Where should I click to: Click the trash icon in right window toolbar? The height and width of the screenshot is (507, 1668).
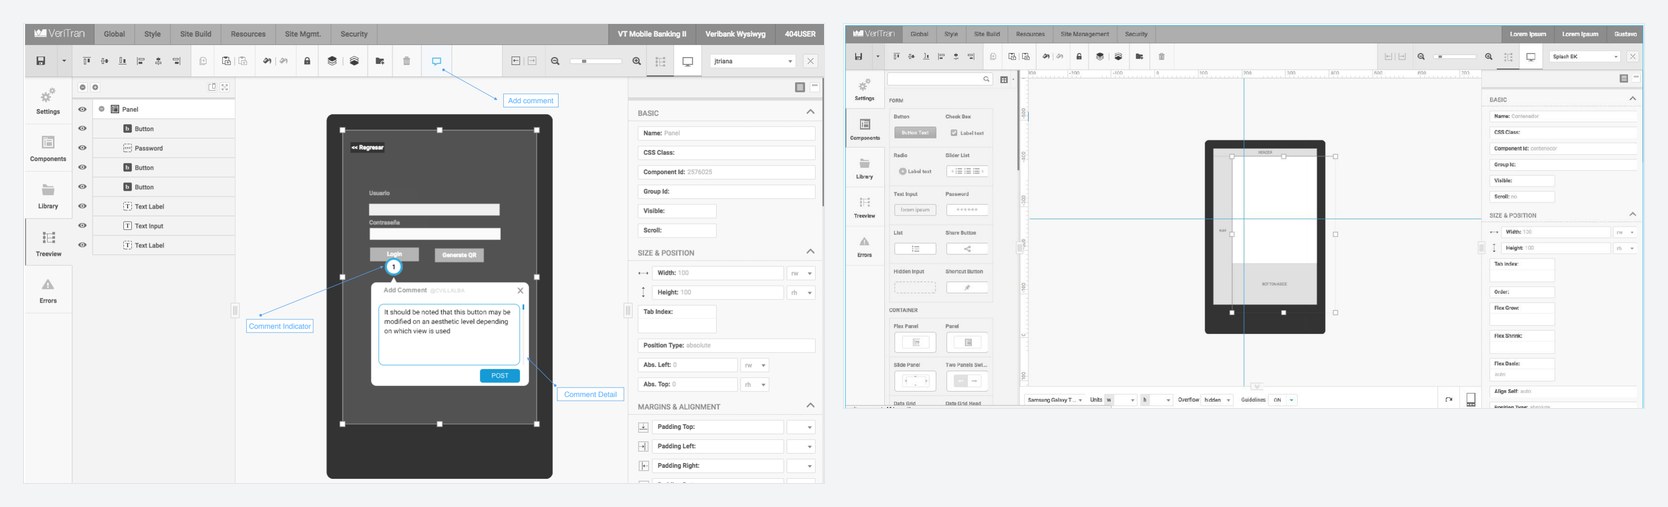1161,56
